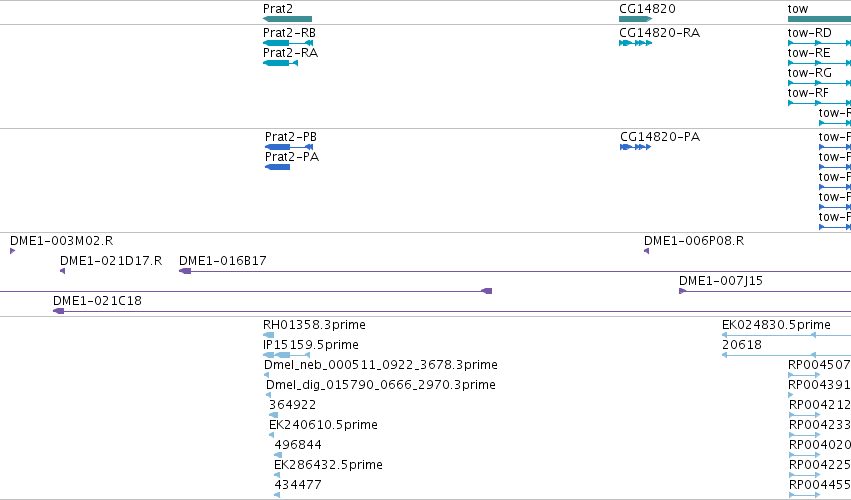Select the tow-RD transcript feature
Image resolution: width=851 pixels, height=500 pixels.
[820, 43]
